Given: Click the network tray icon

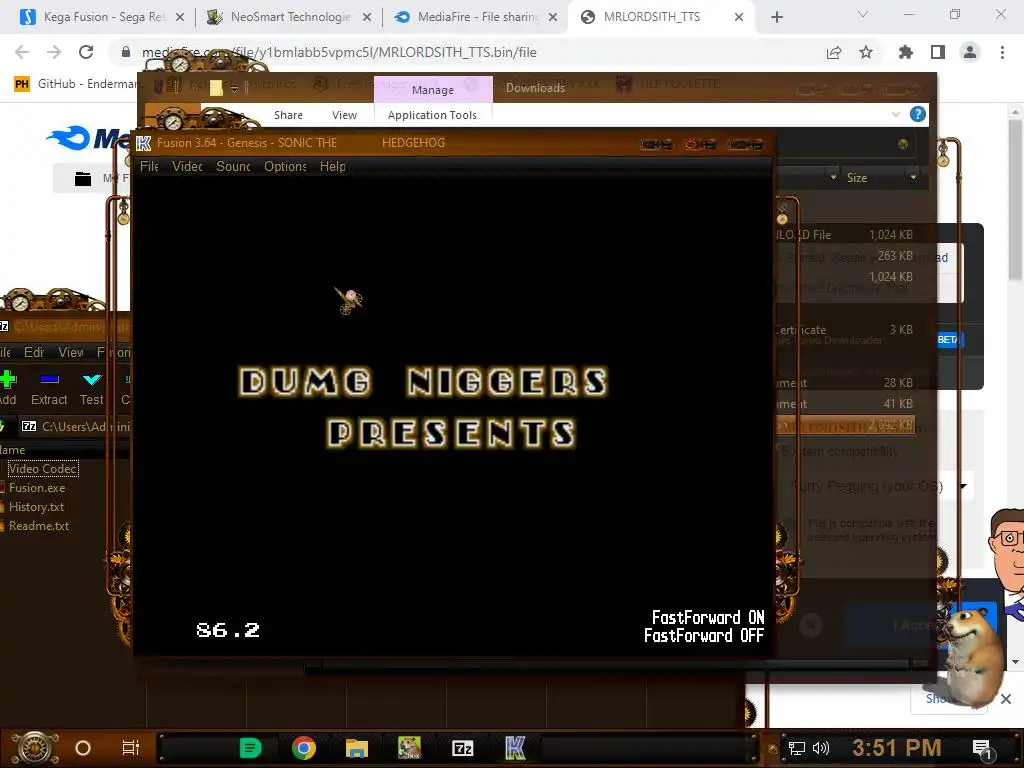Looking at the screenshot, I should click(x=797, y=748).
